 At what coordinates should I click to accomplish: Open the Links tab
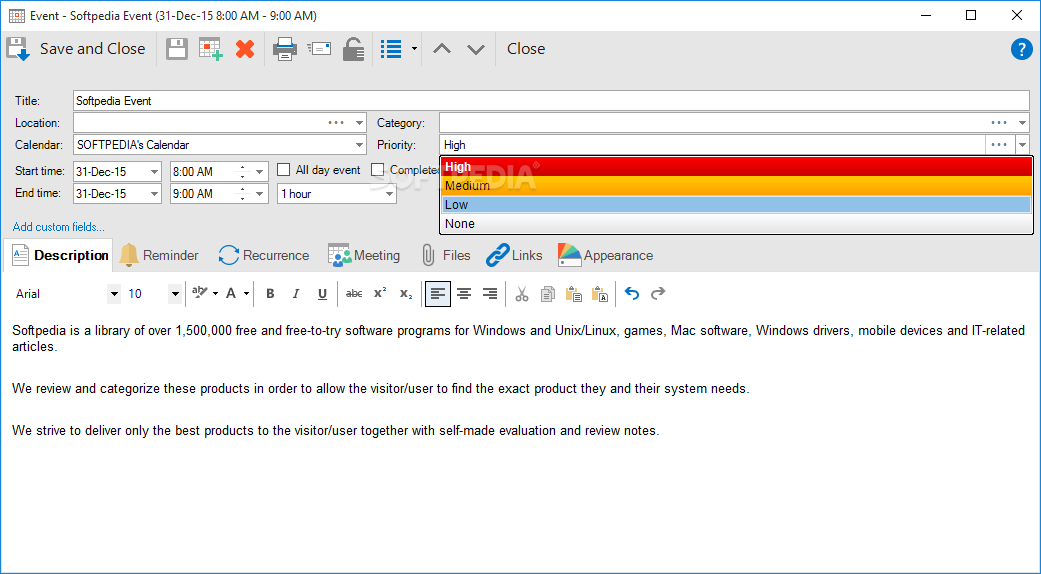tap(514, 255)
